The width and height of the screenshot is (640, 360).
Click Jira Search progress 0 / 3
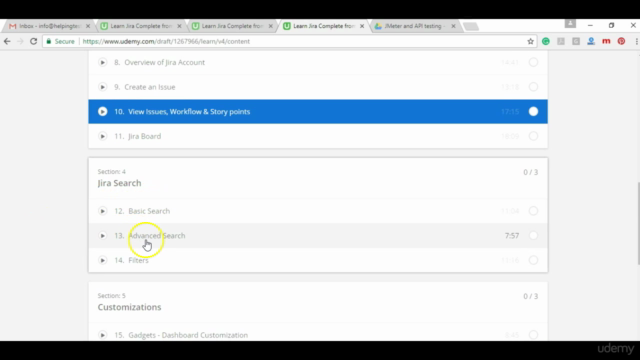click(531, 172)
